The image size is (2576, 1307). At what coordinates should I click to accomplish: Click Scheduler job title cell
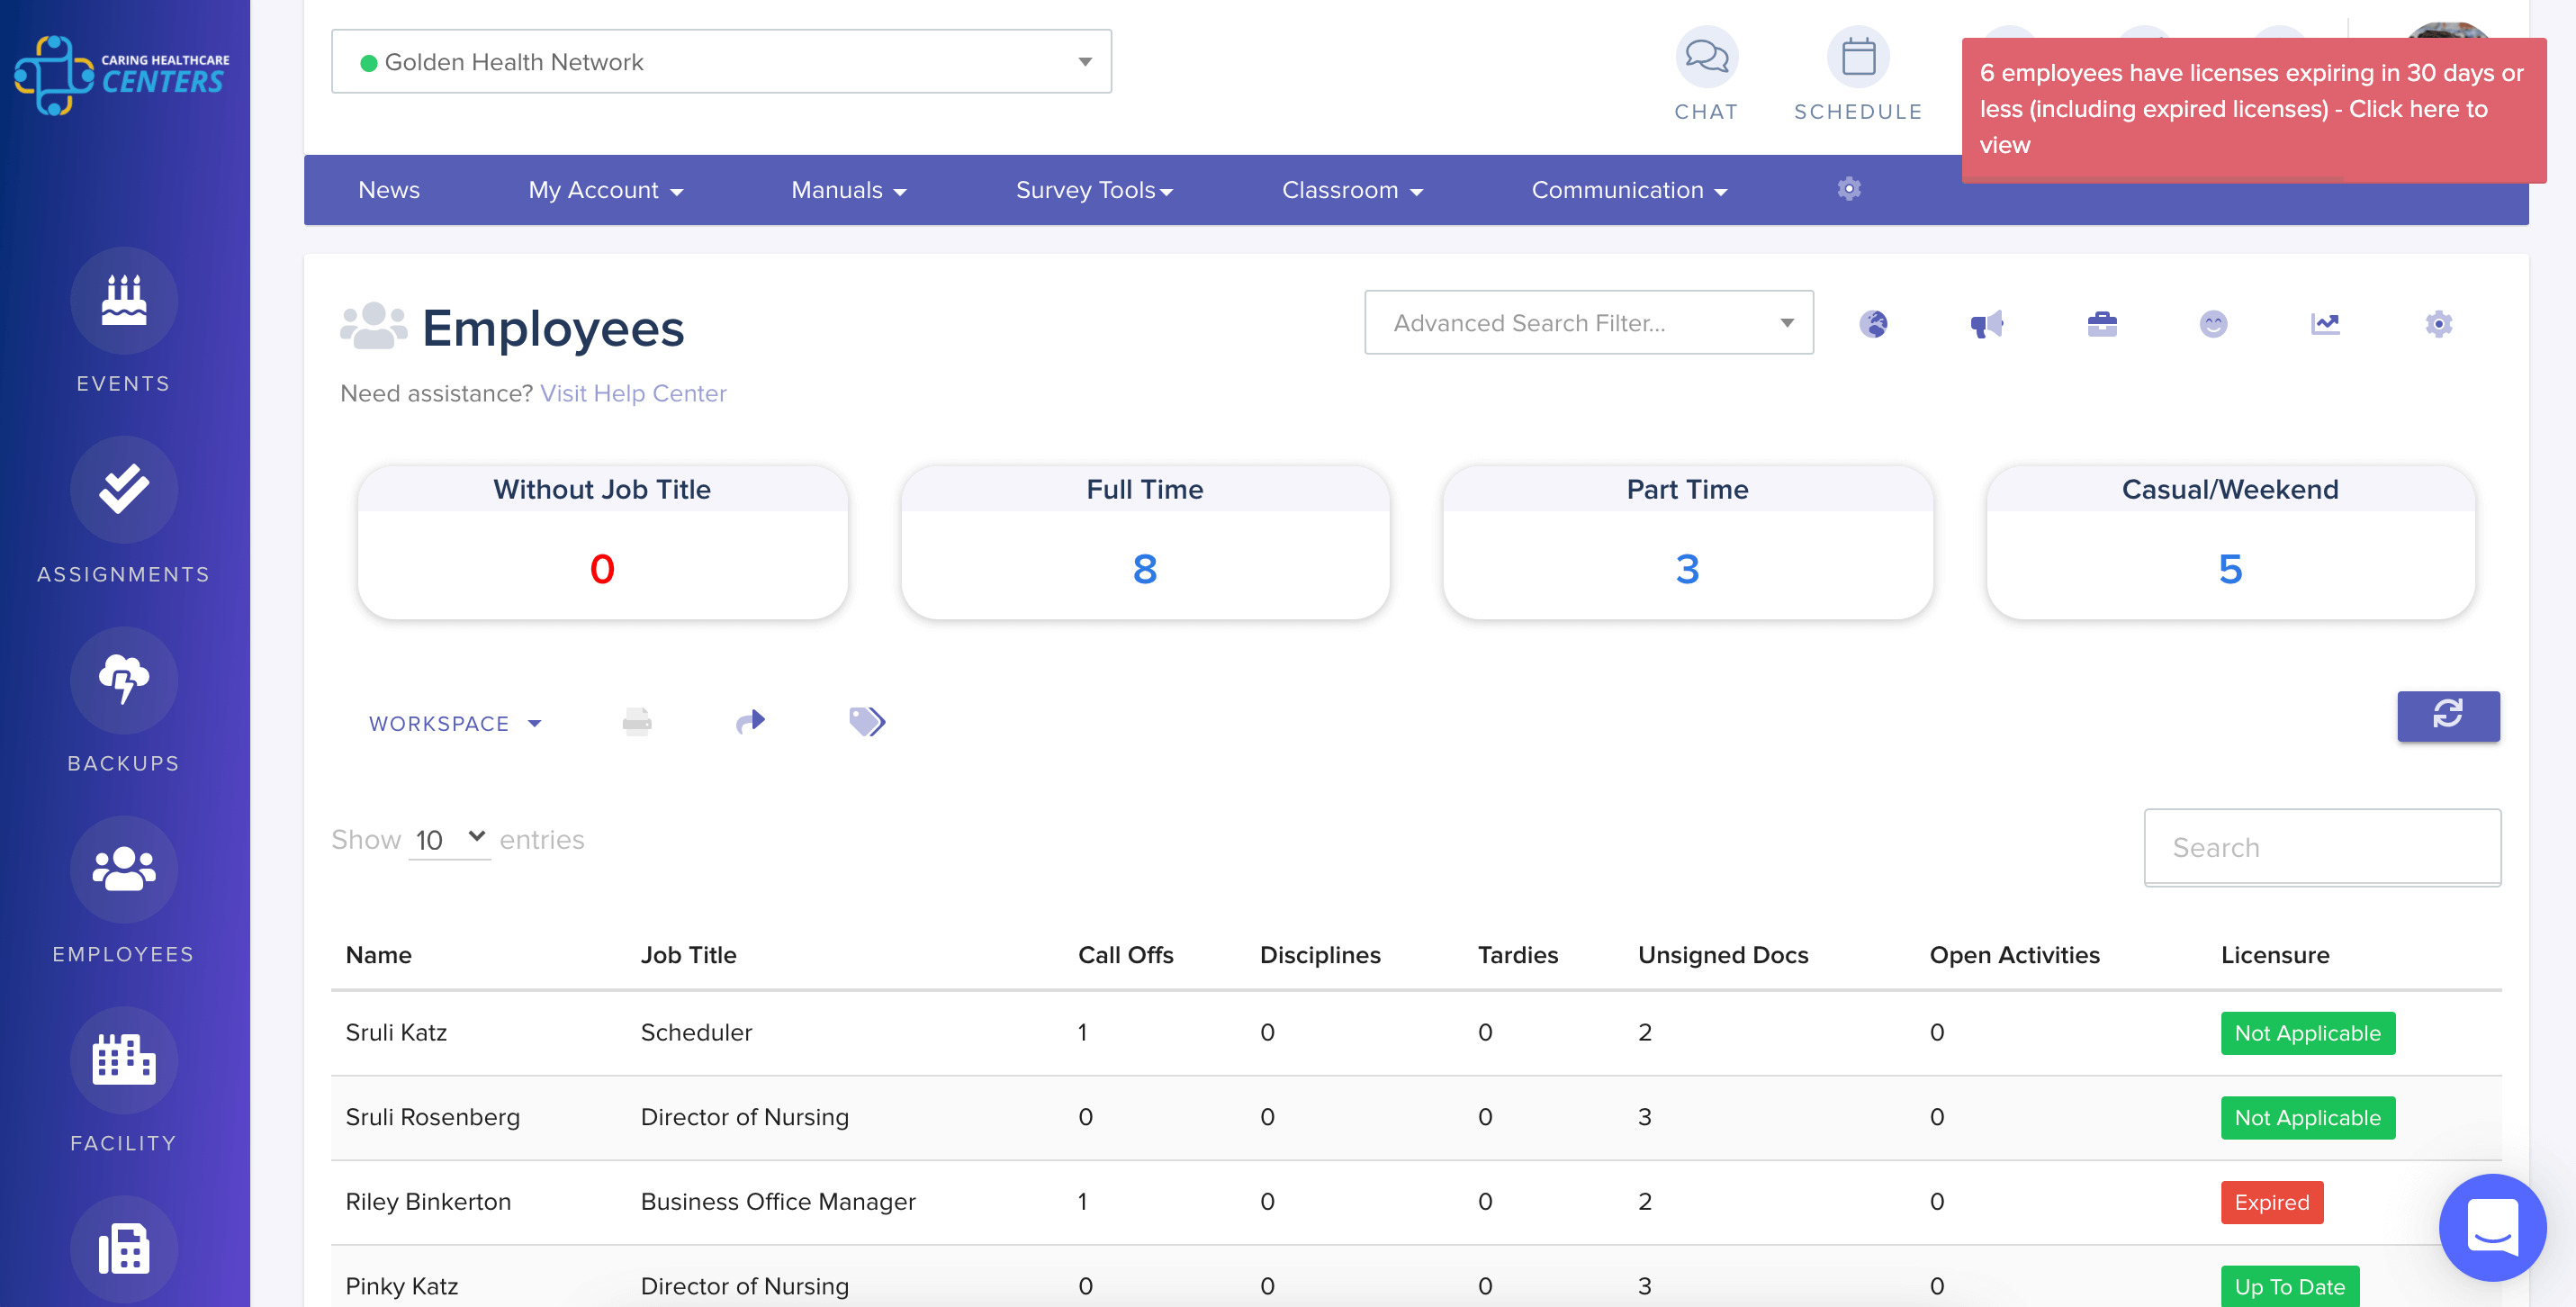coord(696,1032)
